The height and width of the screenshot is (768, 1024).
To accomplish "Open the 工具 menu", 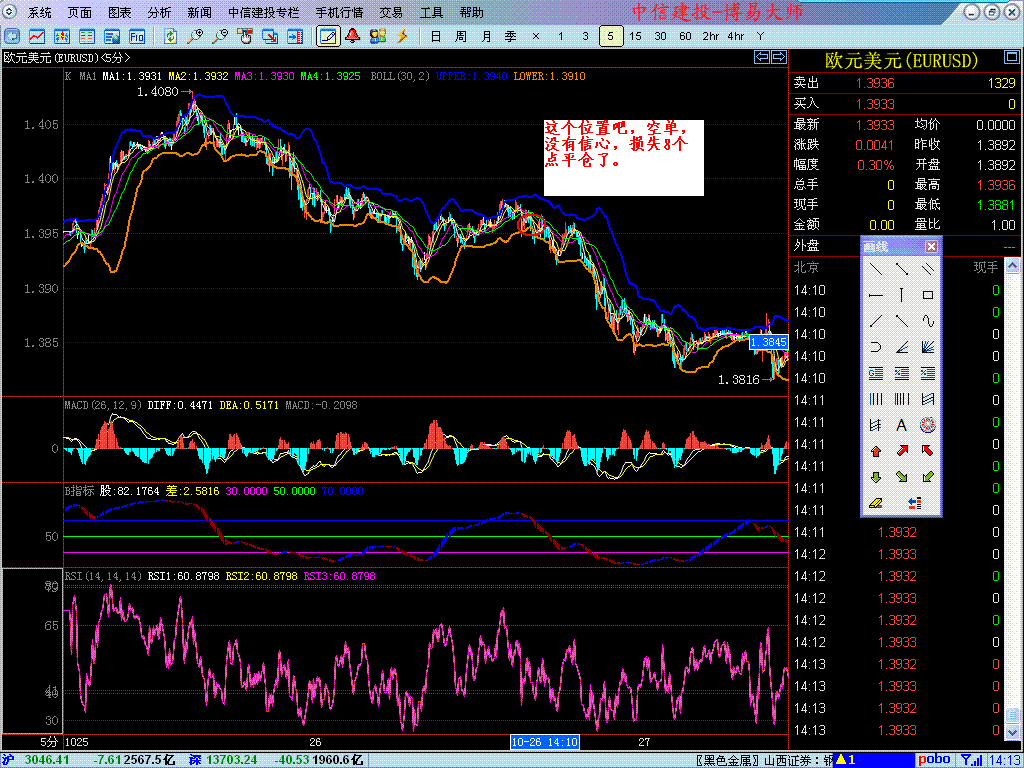I will pos(431,12).
